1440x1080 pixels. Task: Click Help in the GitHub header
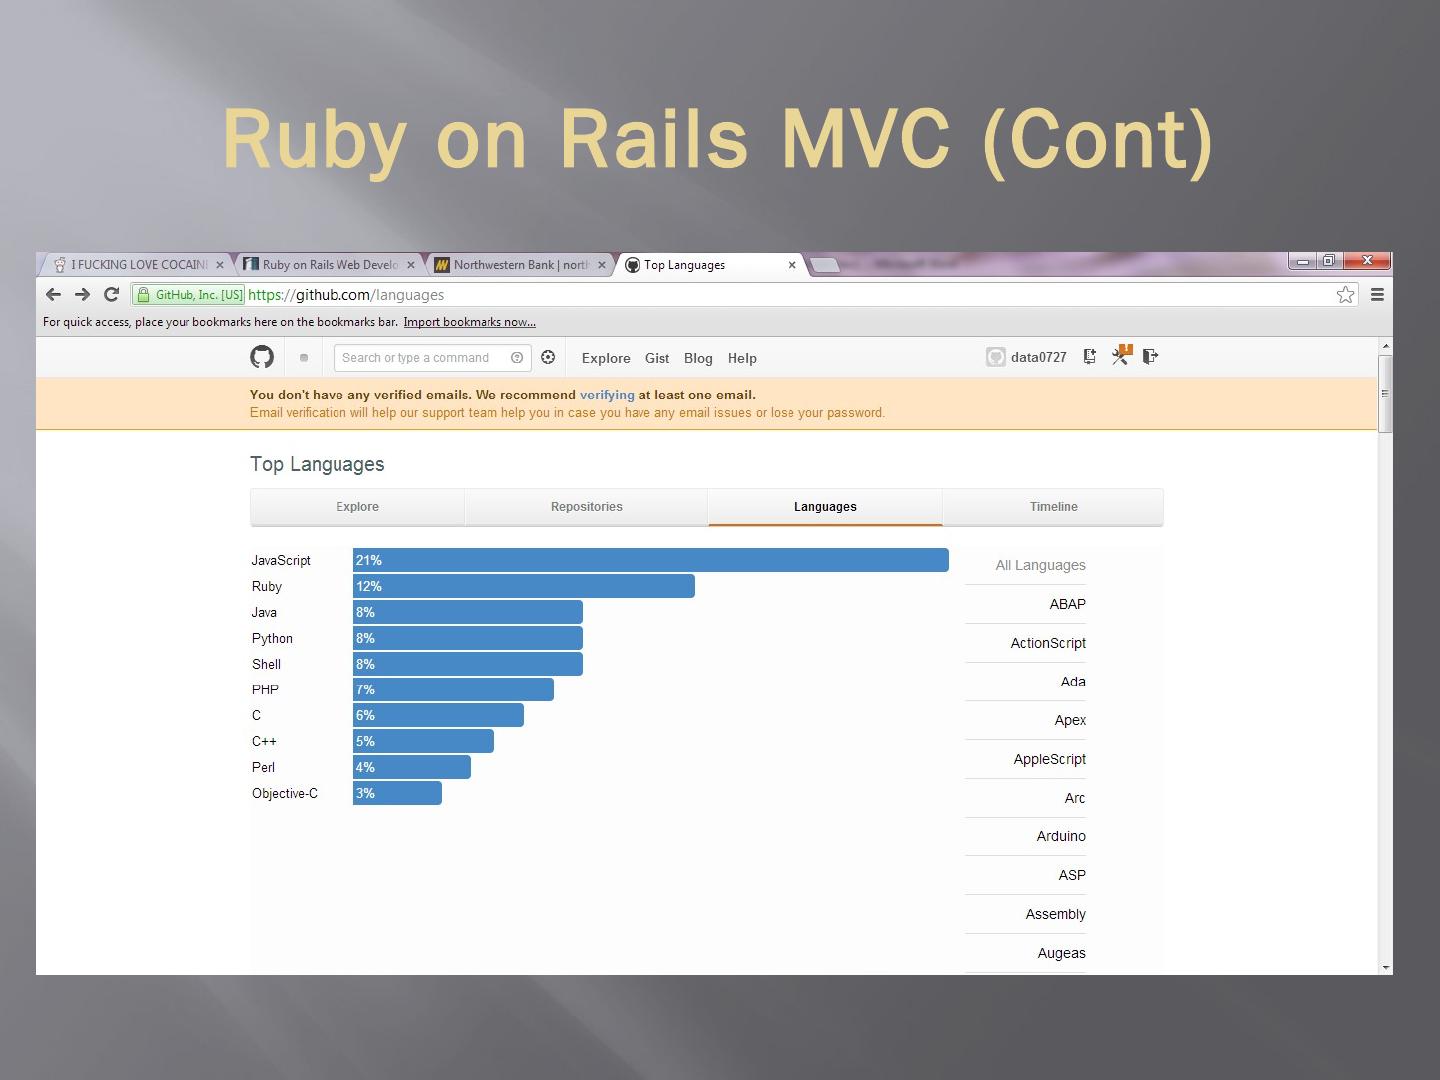742,358
